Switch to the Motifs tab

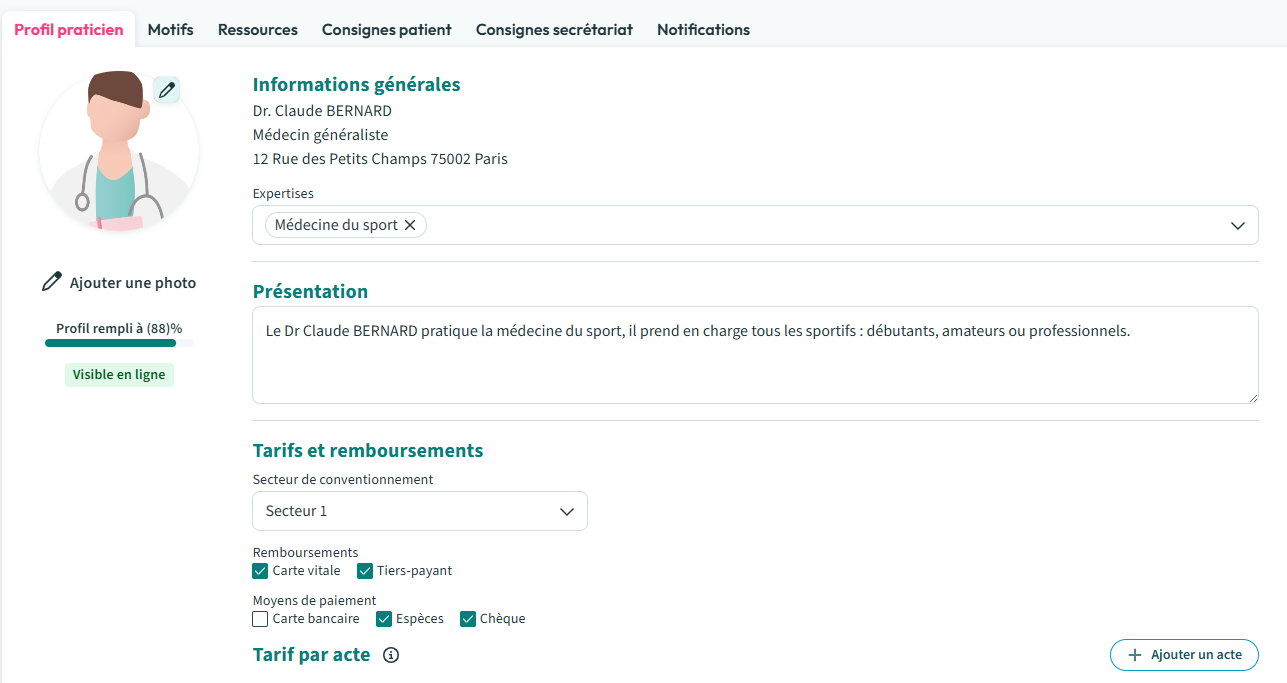pyautogui.click(x=170, y=30)
